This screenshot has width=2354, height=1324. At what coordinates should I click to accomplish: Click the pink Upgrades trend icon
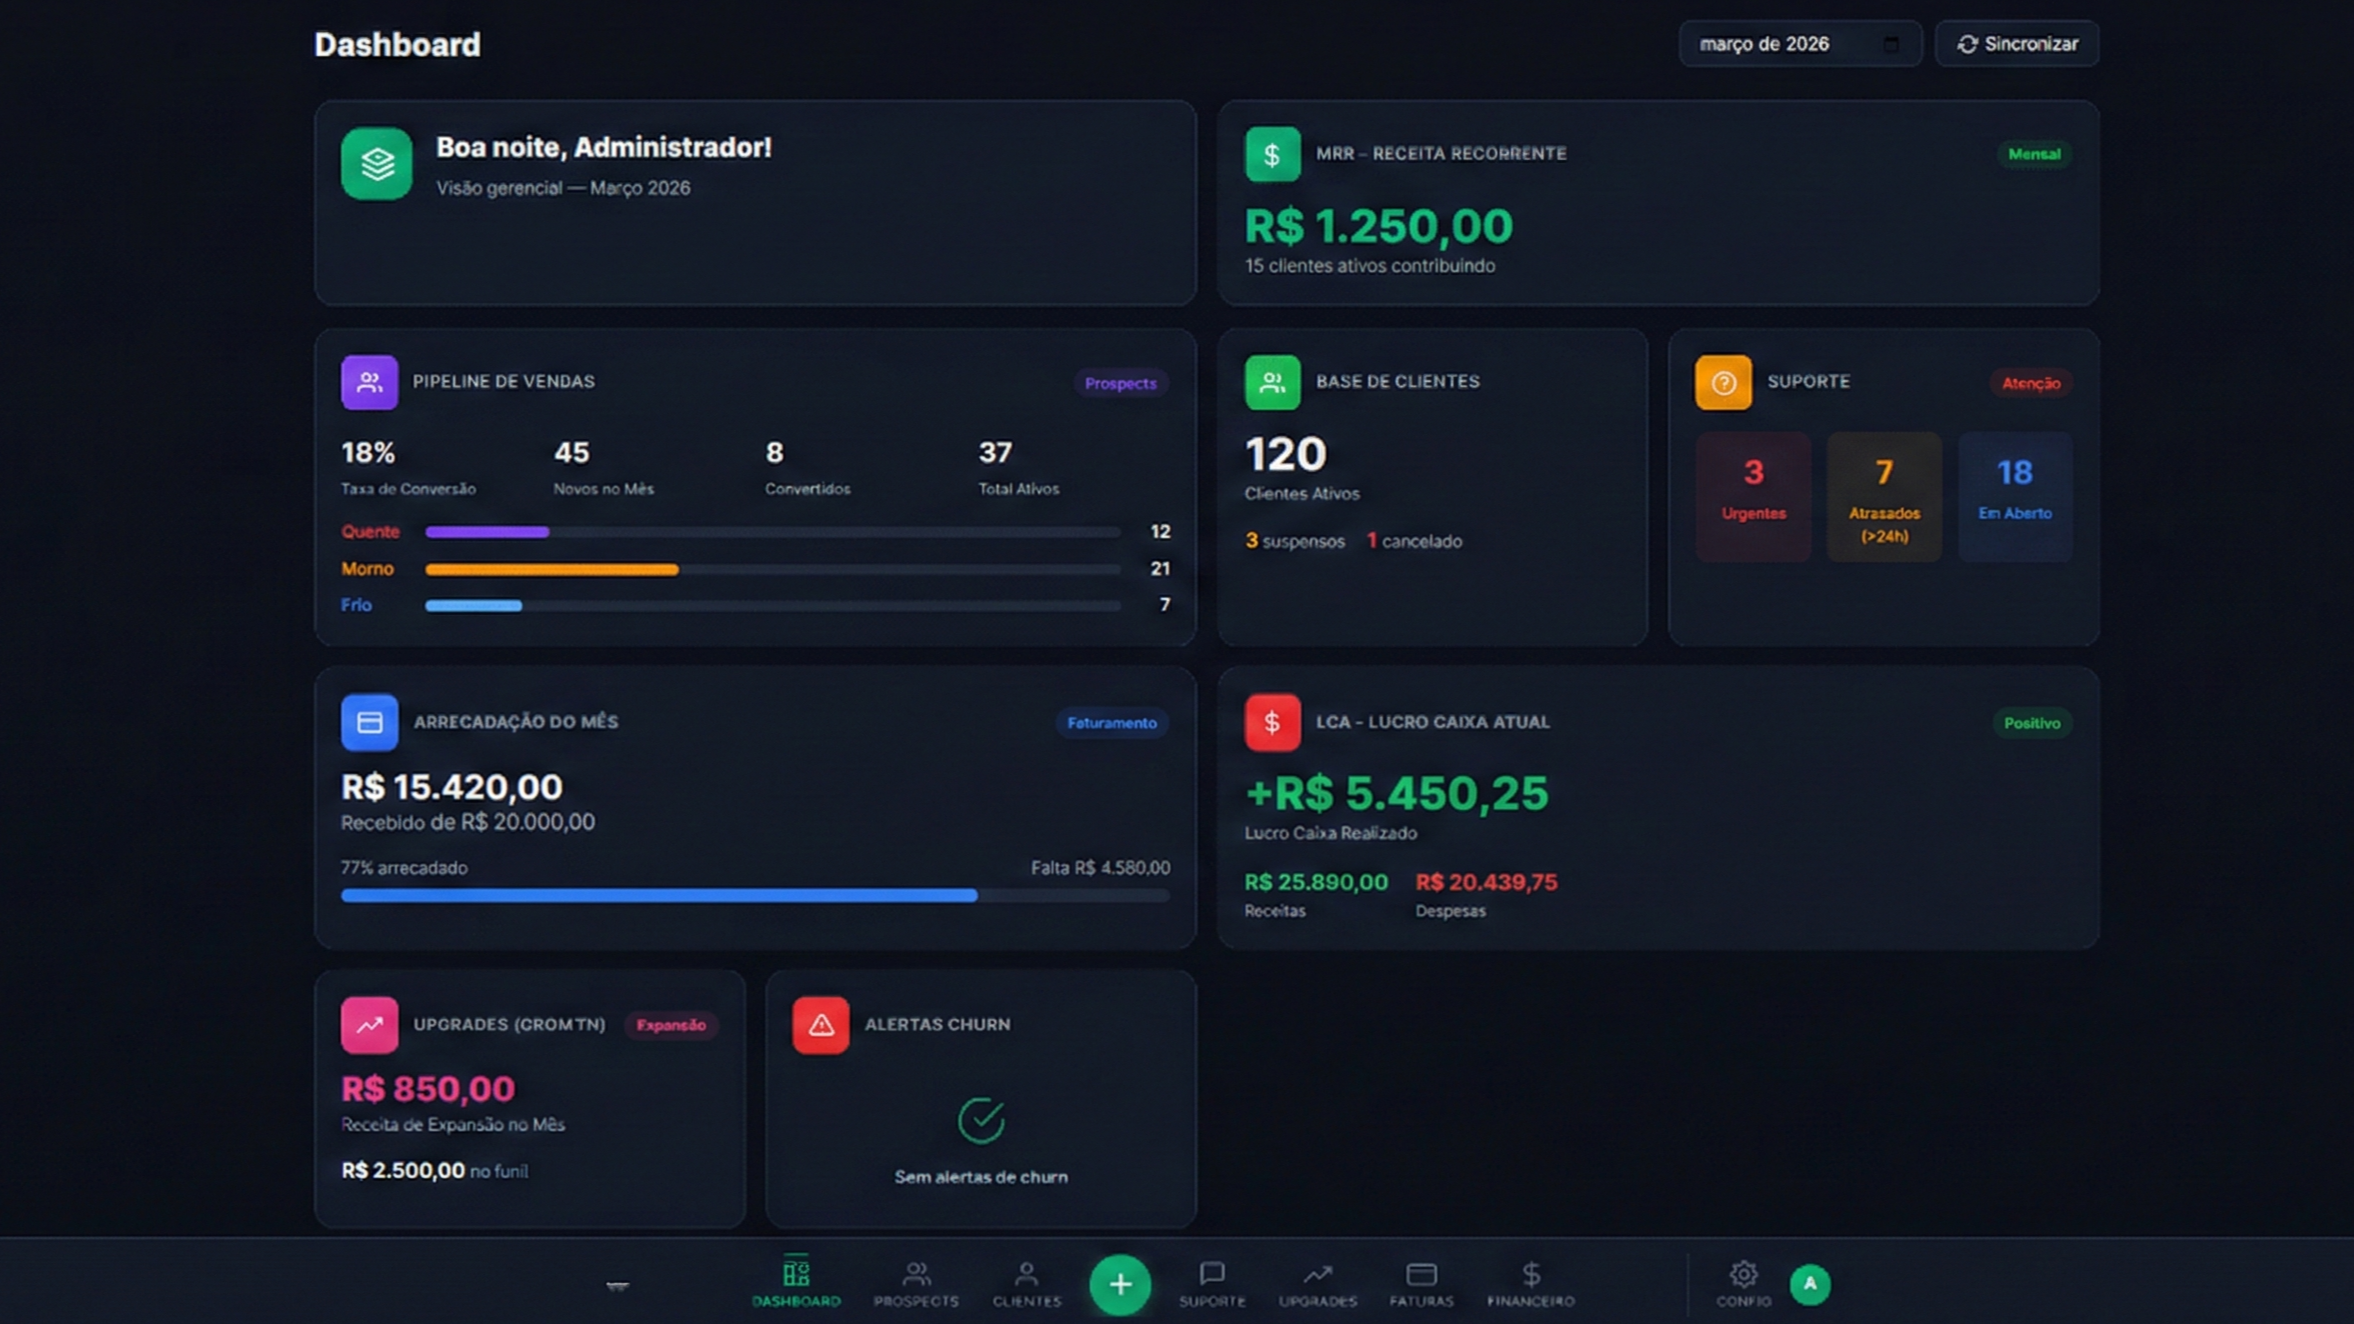[369, 1024]
